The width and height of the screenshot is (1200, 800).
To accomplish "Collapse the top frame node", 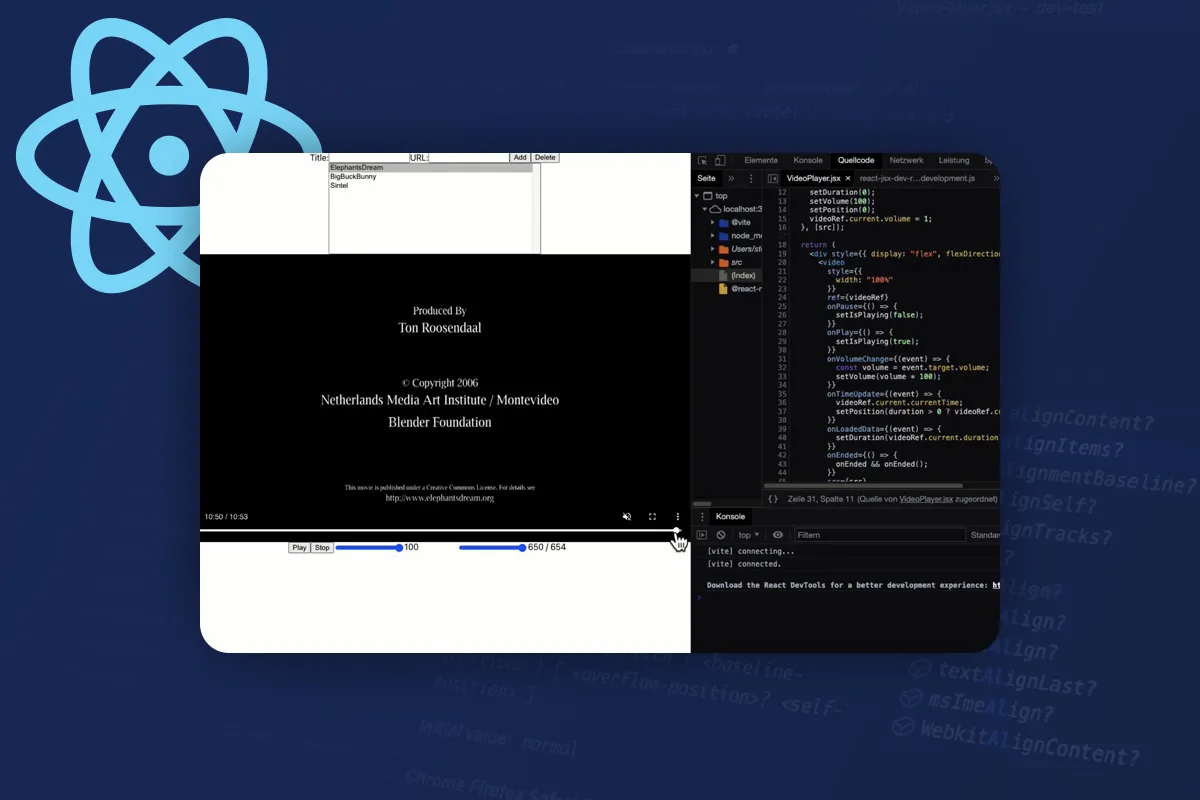I will [698, 196].
